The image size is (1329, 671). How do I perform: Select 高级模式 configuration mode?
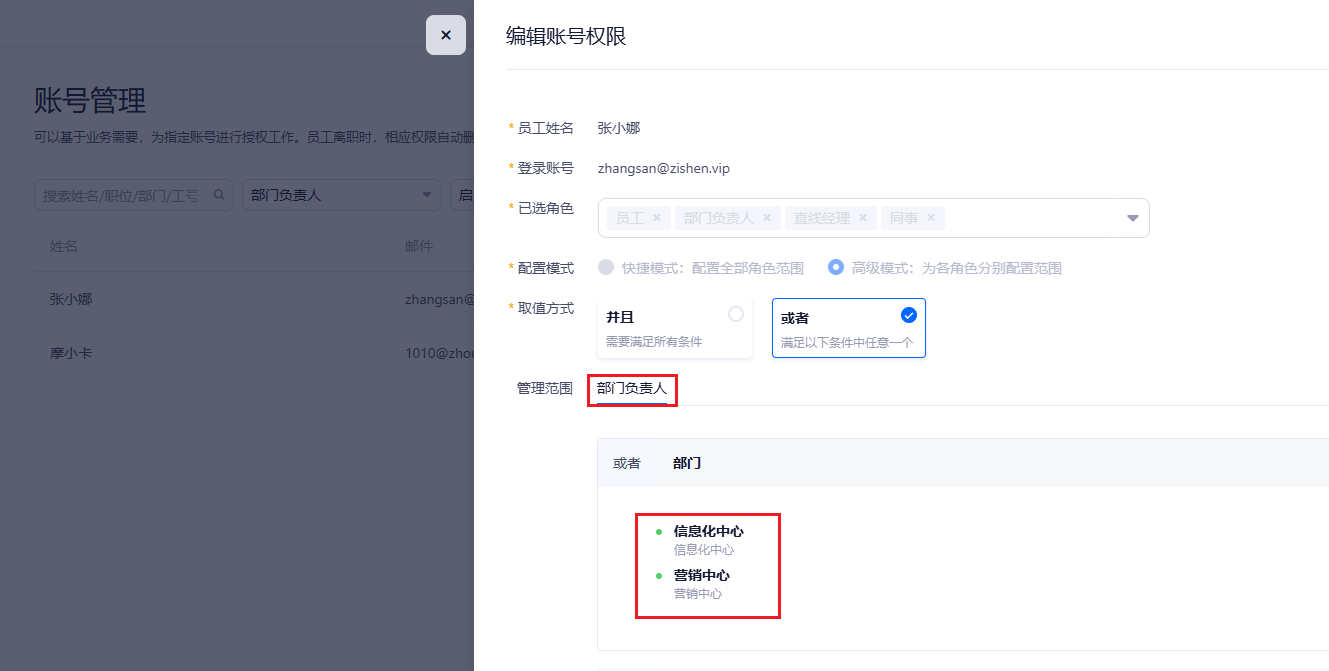tap(836, 268)
